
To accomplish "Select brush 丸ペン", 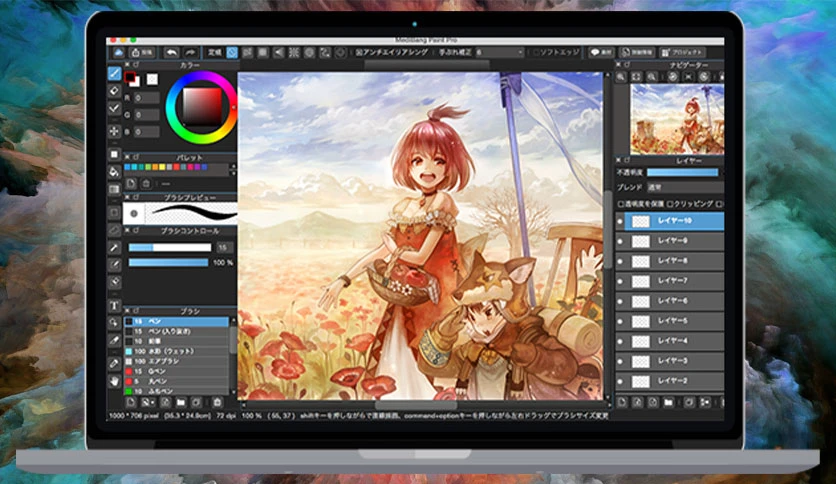I will 177,382.
